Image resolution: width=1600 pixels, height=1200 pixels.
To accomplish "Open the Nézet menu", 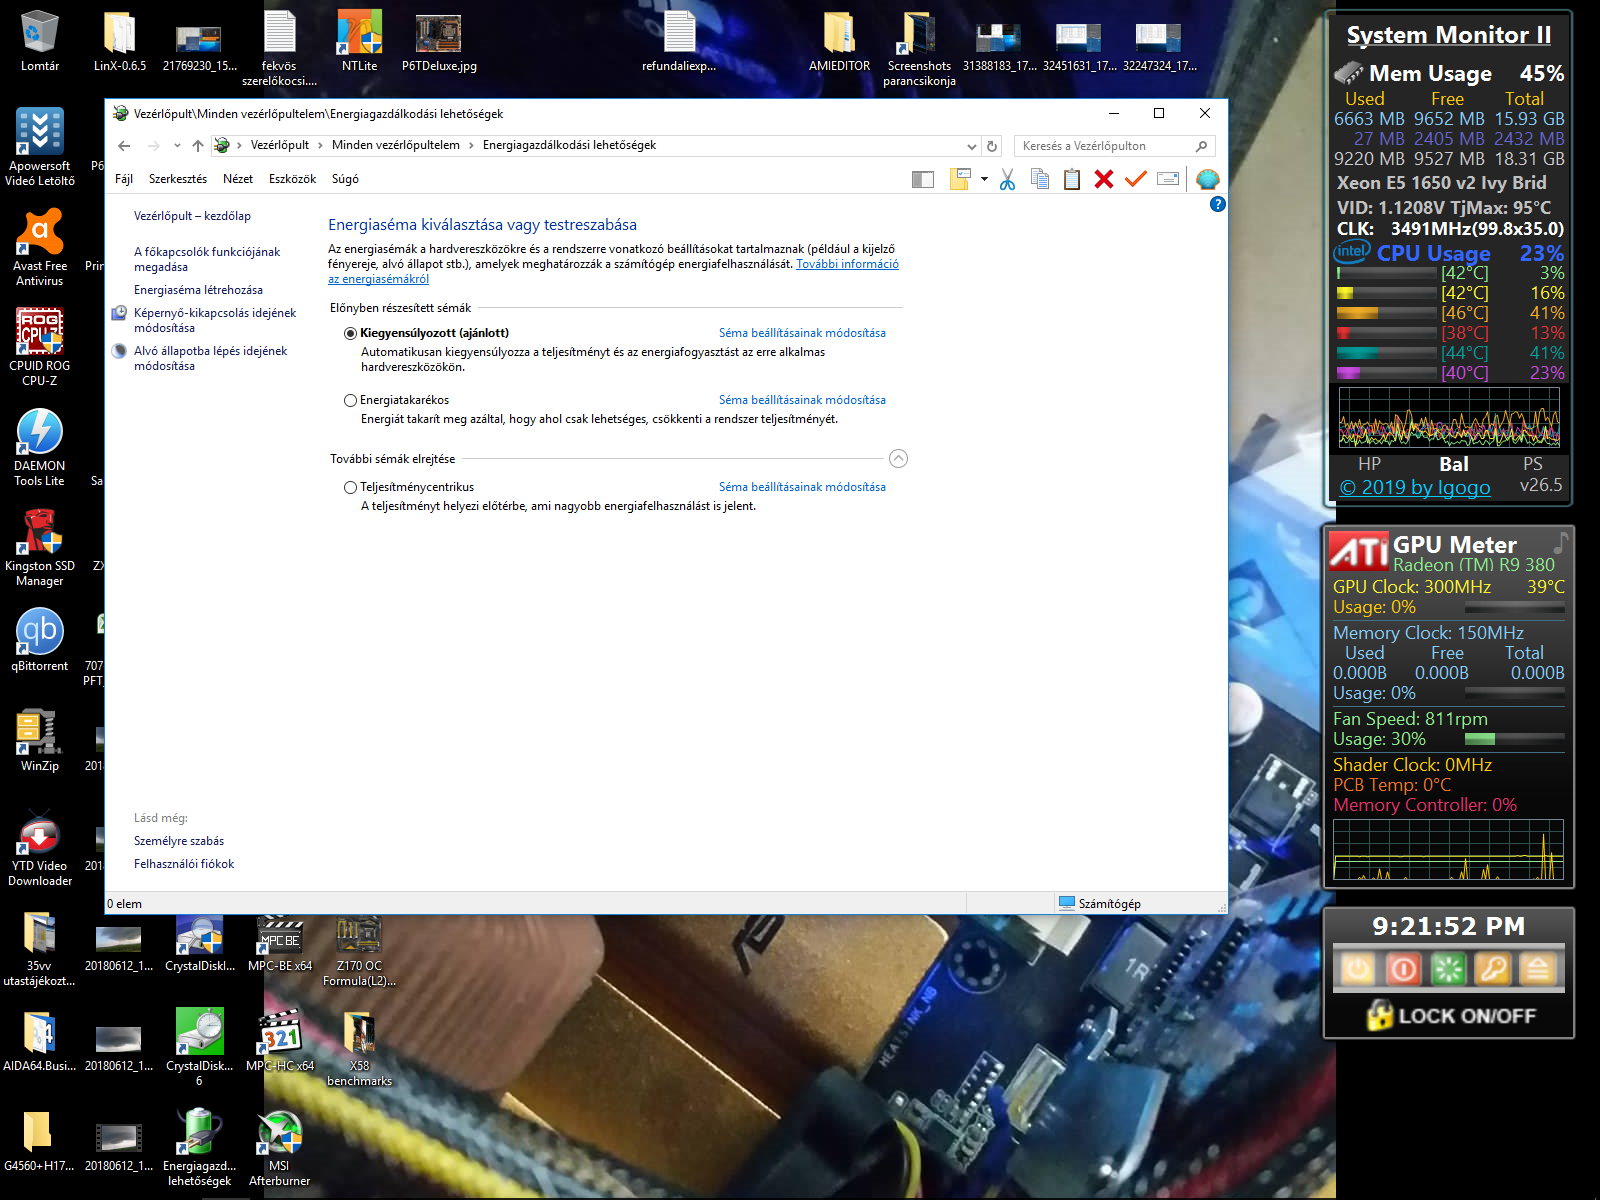I will point(238,179).
